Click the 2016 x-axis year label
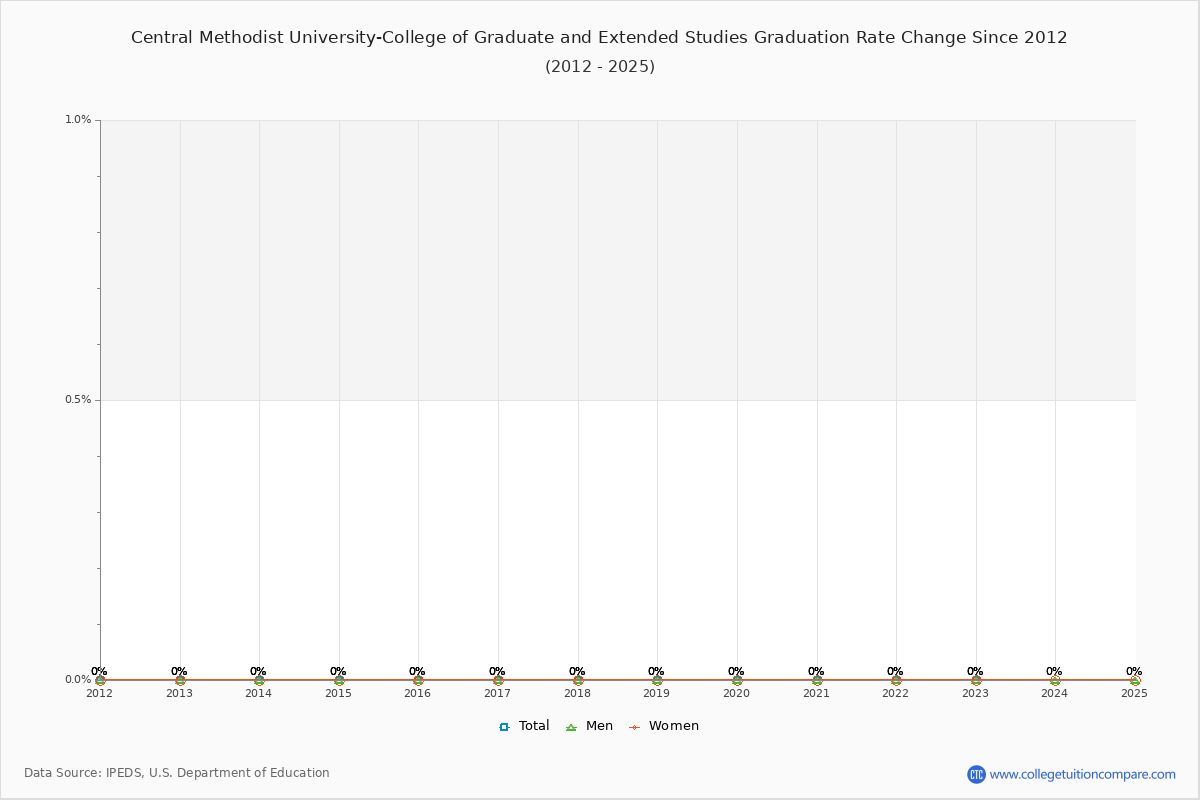This screenshot has width=1200, height=800. click(417, 693)
